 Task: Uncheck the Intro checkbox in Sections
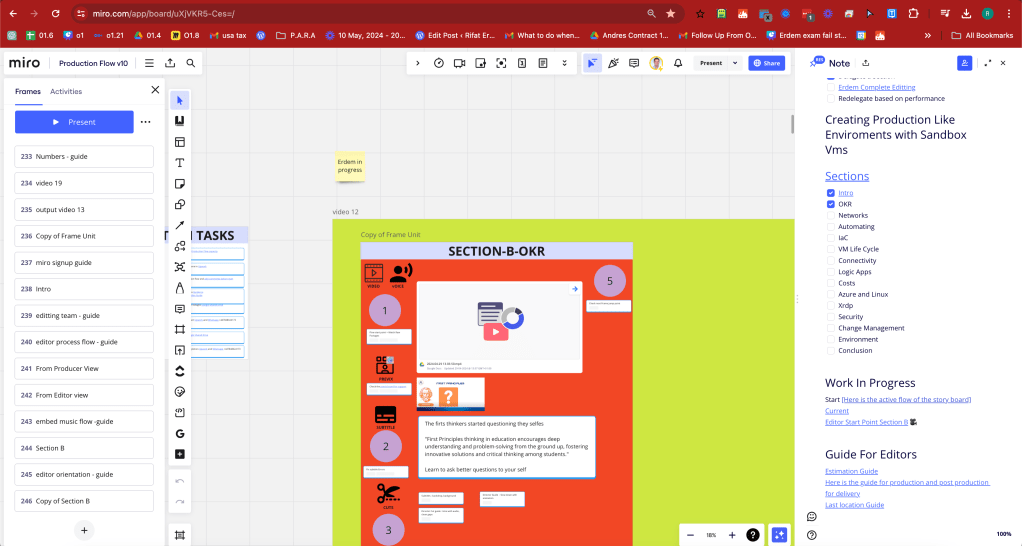(x=830, y=193)
